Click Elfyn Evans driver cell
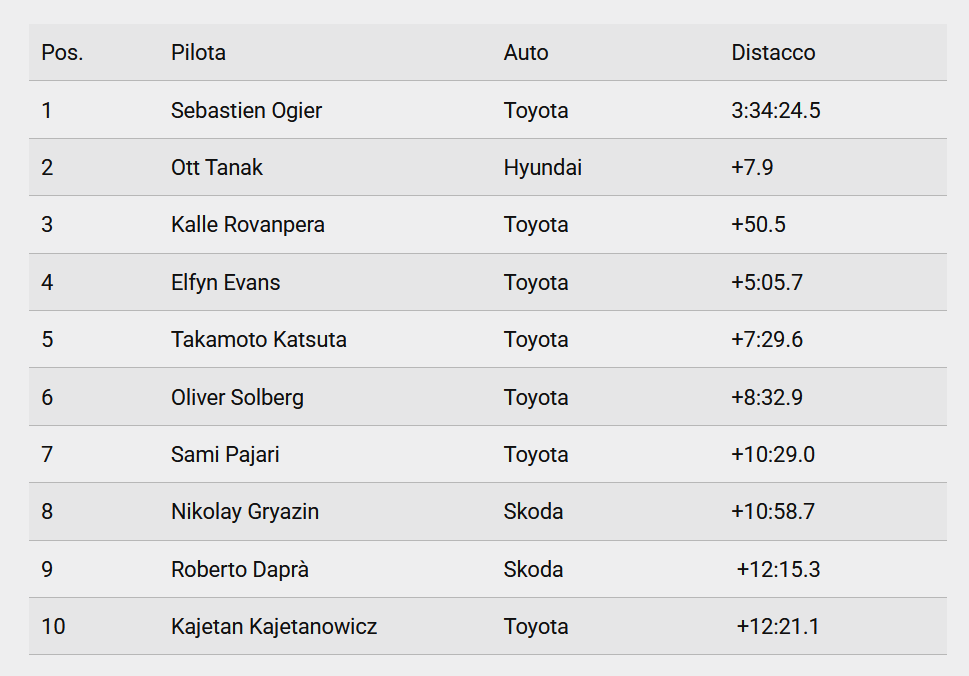The width and height of the screenshot is (969, 676). [226, 282]
